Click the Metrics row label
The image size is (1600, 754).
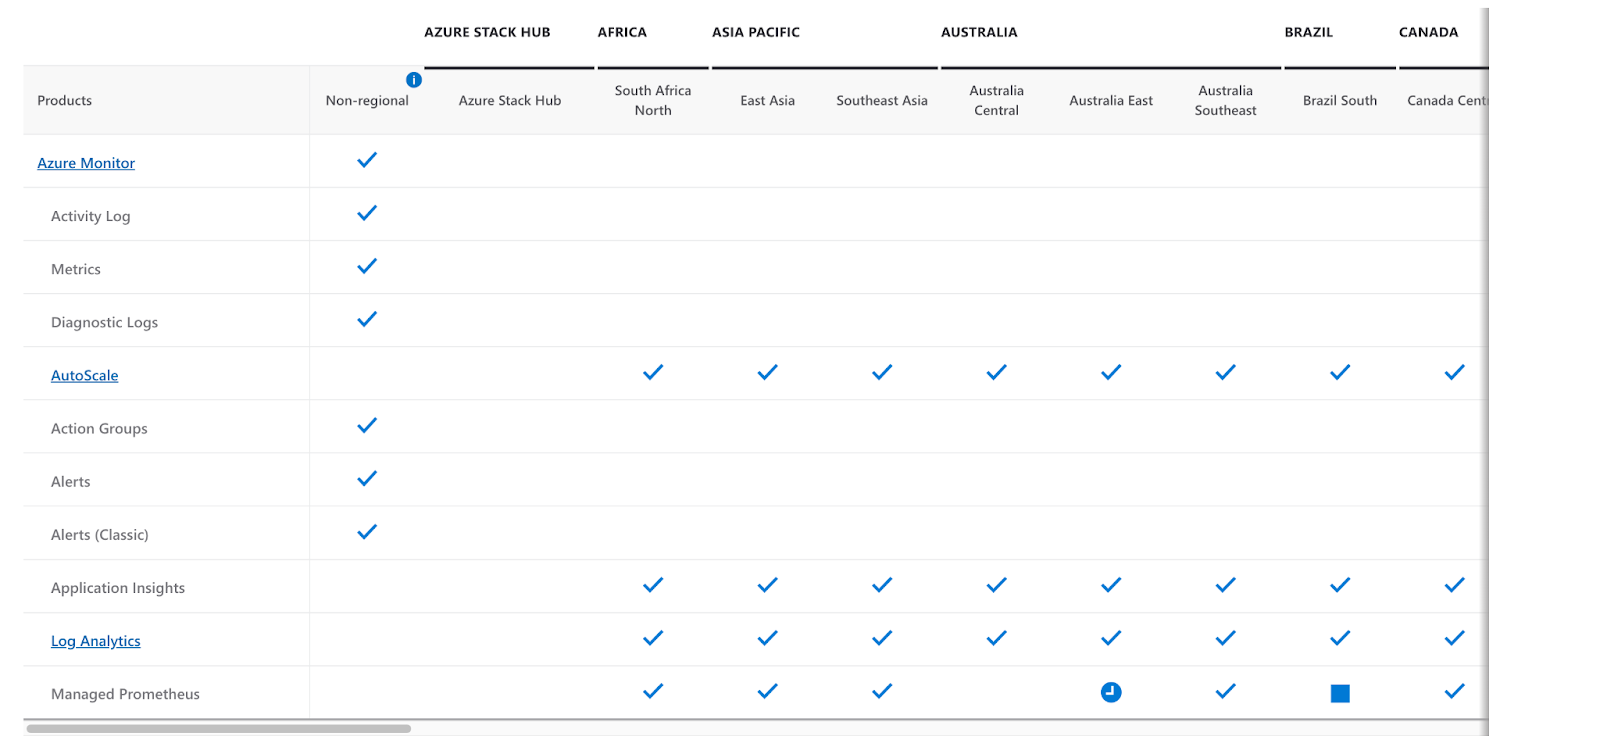76,269
